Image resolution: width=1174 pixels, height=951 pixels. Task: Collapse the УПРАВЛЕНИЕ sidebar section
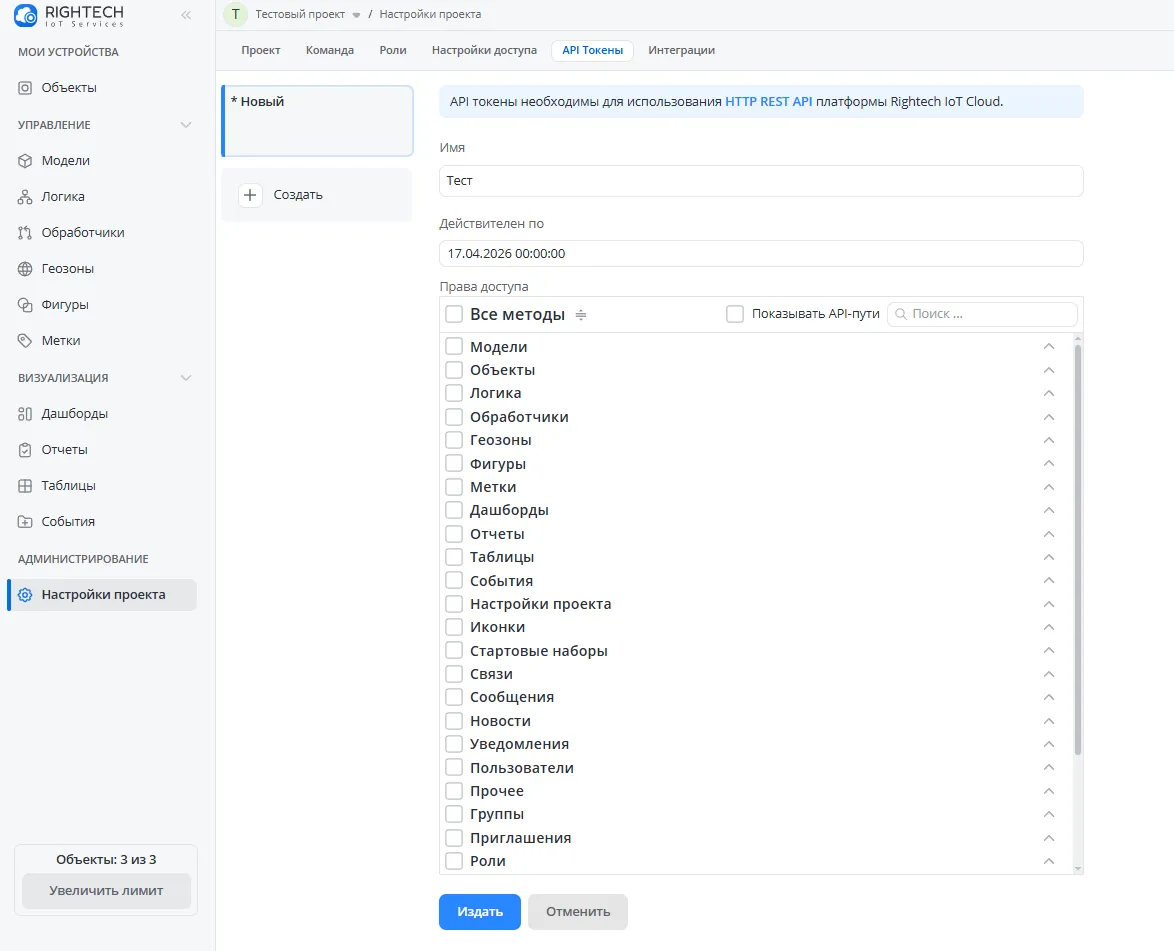[x=185, y=125]
